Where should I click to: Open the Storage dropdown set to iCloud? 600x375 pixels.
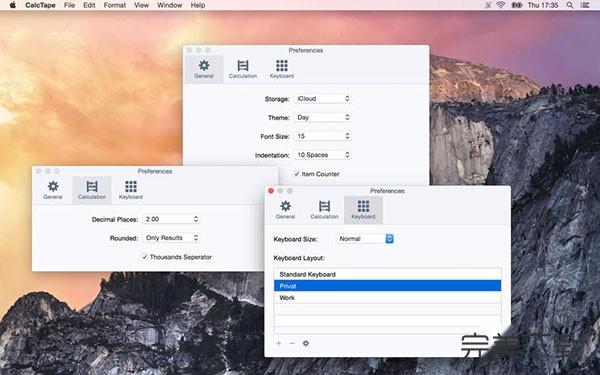[323, 99]
